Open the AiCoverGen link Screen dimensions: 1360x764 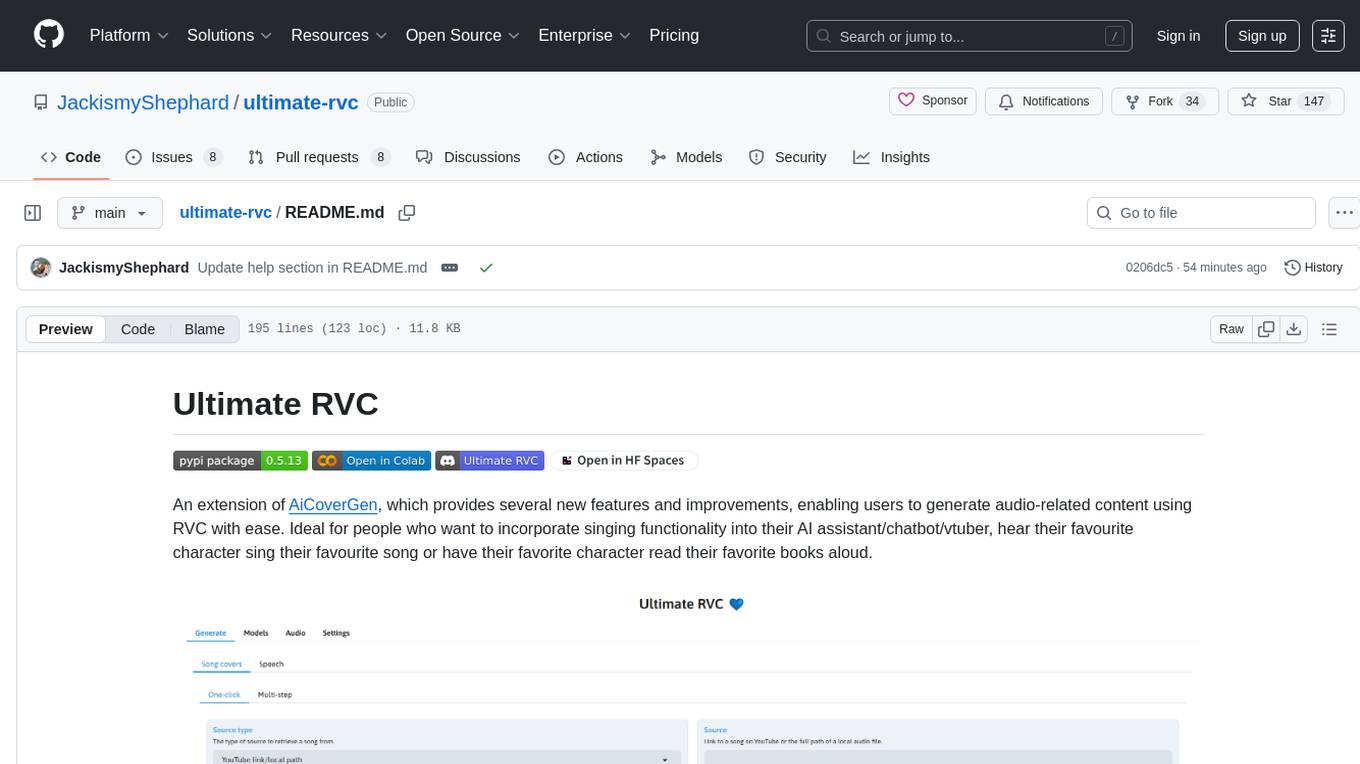[x=333, y=504]
